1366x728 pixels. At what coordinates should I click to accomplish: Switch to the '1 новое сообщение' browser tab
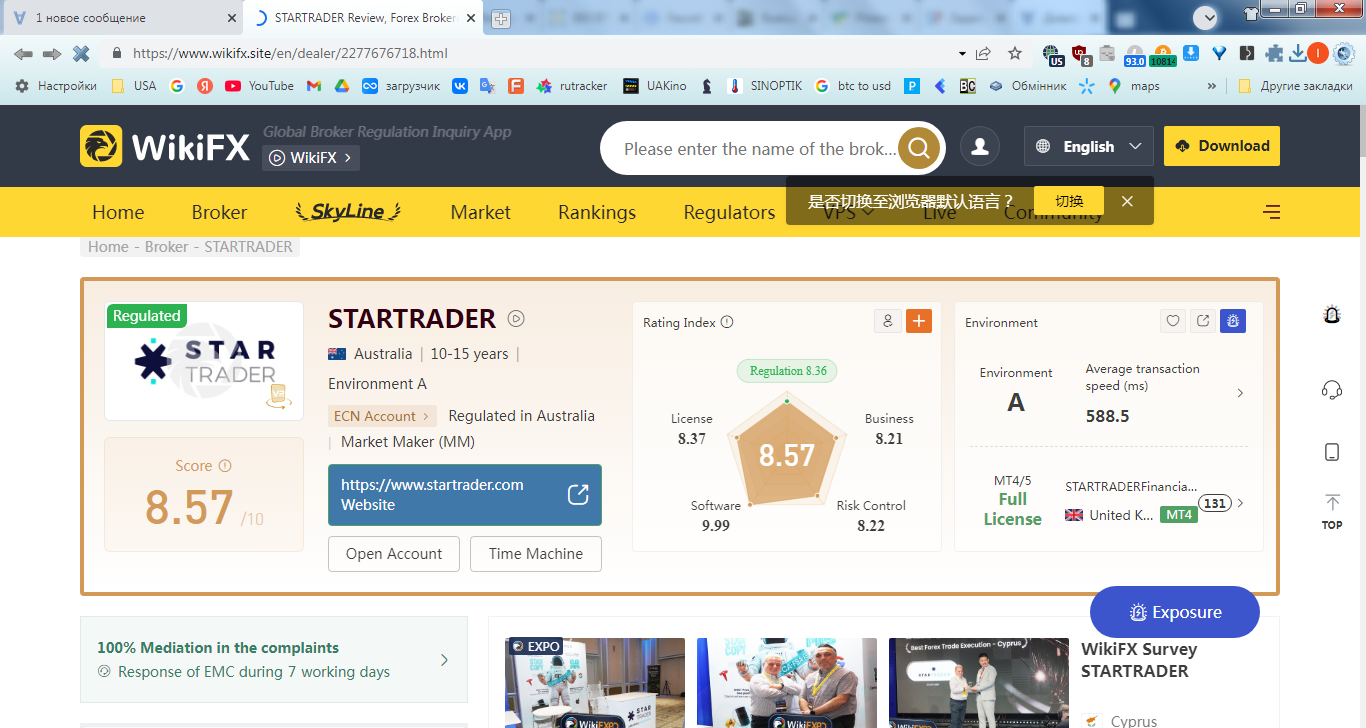[x=120, y=18]
